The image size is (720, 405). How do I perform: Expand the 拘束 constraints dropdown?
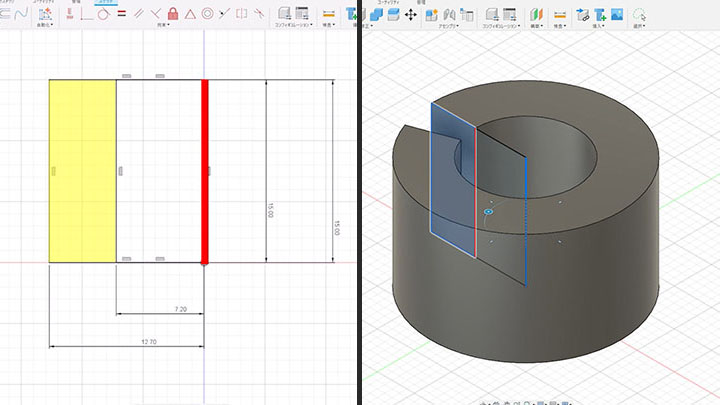(163, 25)
